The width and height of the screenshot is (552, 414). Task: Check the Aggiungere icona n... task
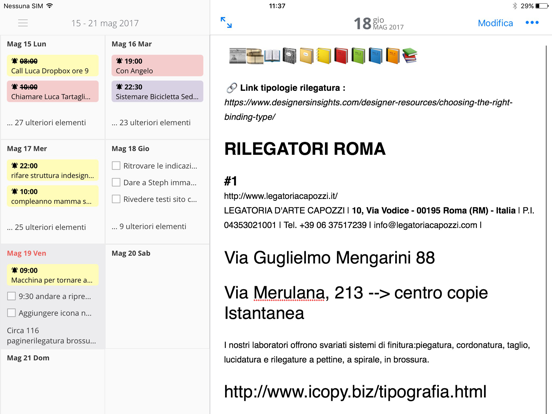11,313
